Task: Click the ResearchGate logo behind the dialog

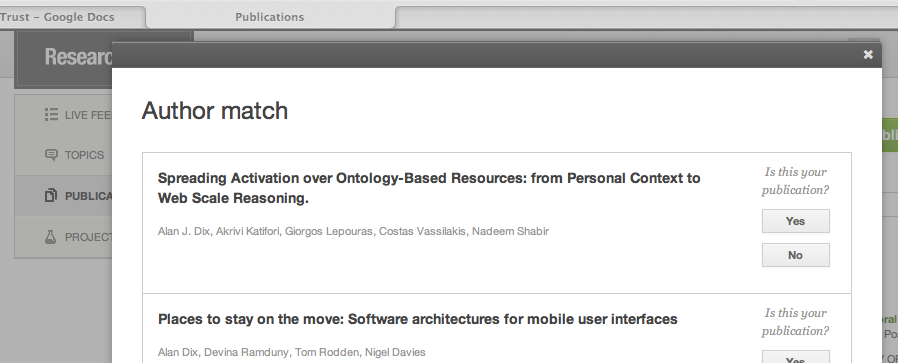Action: point(78,57)
